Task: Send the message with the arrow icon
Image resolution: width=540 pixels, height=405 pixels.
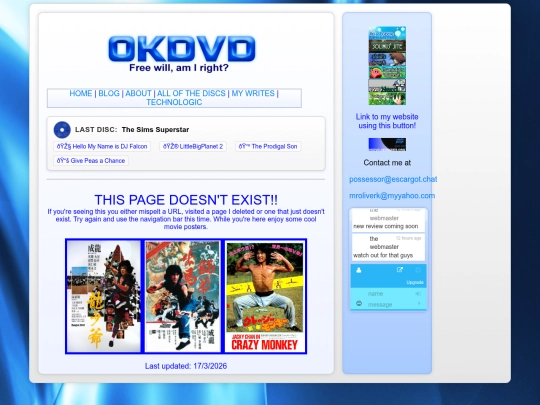Action: pos(419,303)
